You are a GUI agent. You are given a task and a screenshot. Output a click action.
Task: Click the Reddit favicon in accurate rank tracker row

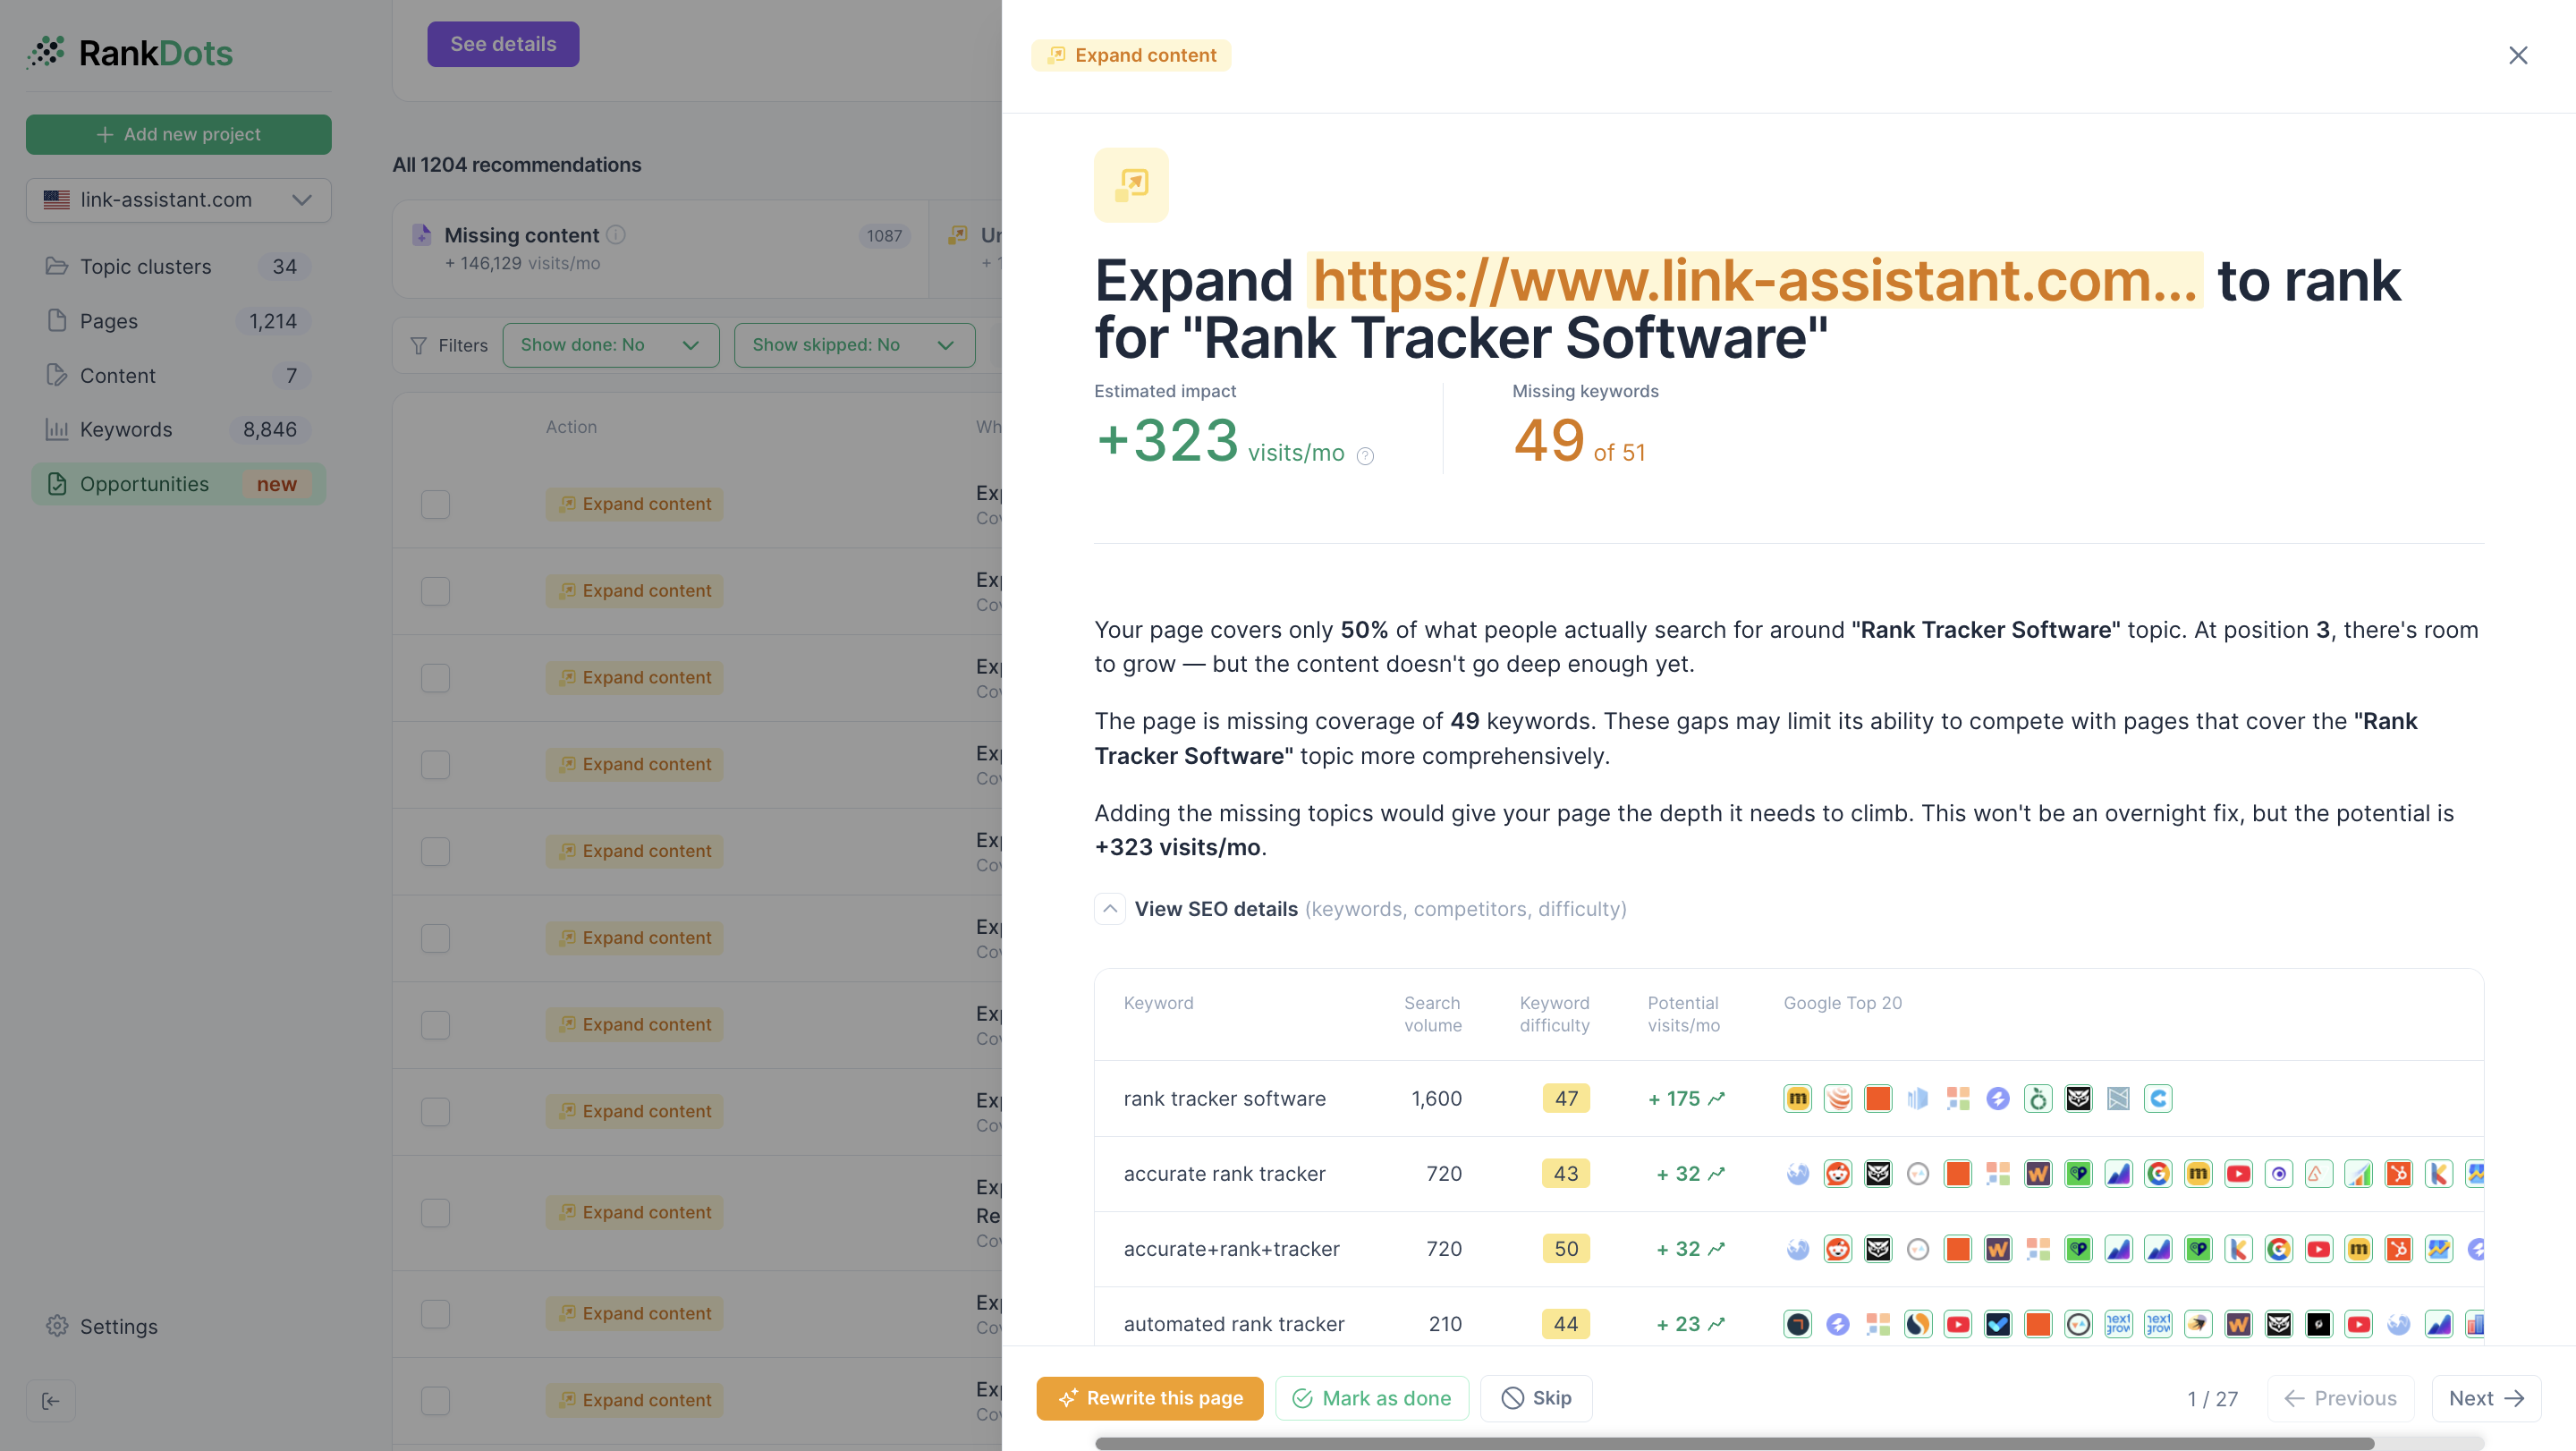pos(1837,1174)
